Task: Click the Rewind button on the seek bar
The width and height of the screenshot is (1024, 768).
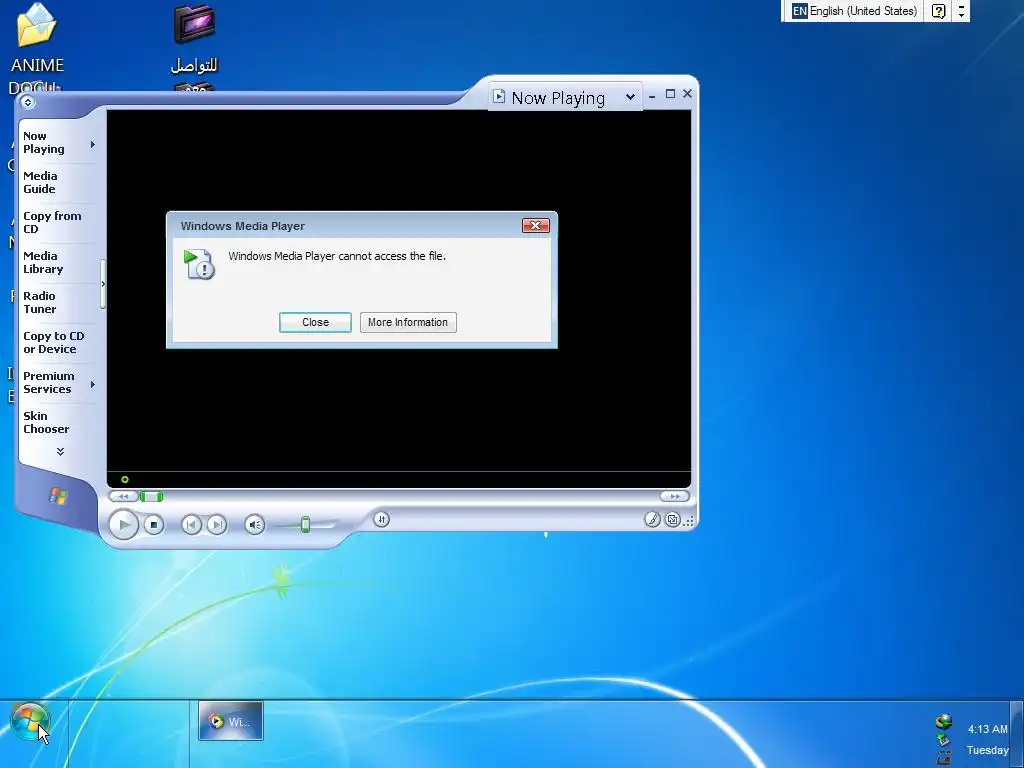Action: pyautogui.click(x=123, y=497)
